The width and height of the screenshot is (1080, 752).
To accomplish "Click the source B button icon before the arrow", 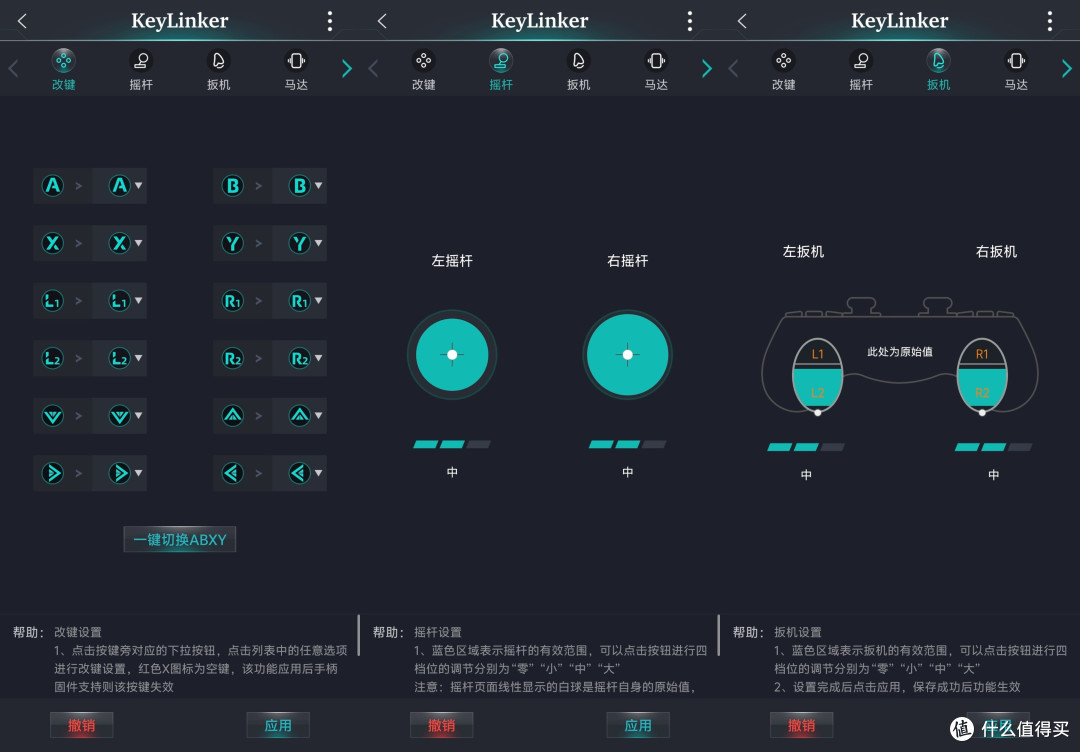I will click(x=233, y=185).
